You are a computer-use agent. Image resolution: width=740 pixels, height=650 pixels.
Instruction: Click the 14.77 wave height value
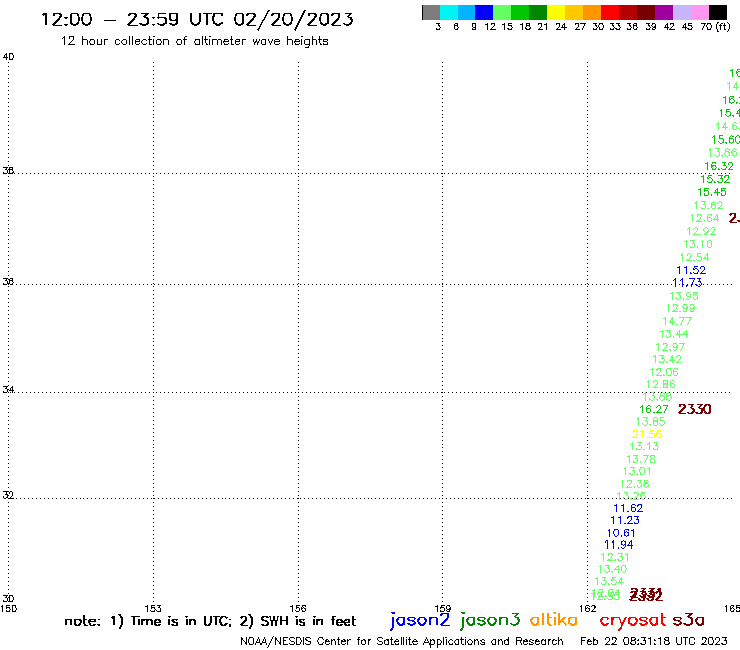pos(677,321)
